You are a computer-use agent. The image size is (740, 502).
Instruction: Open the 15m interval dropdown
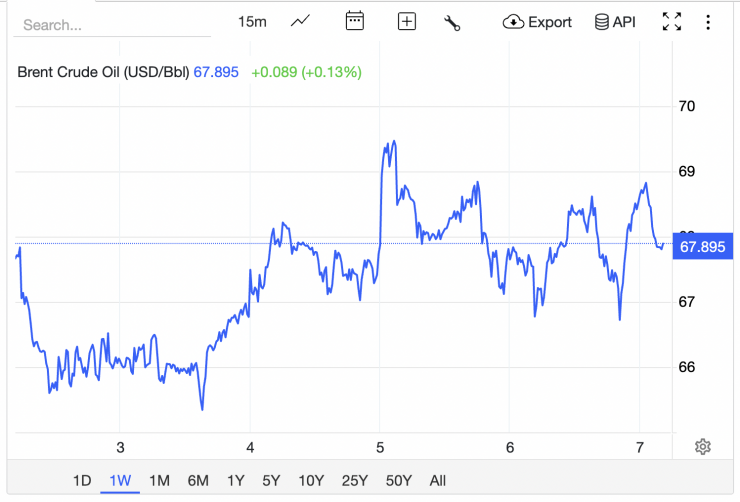(x=252, y=22)
